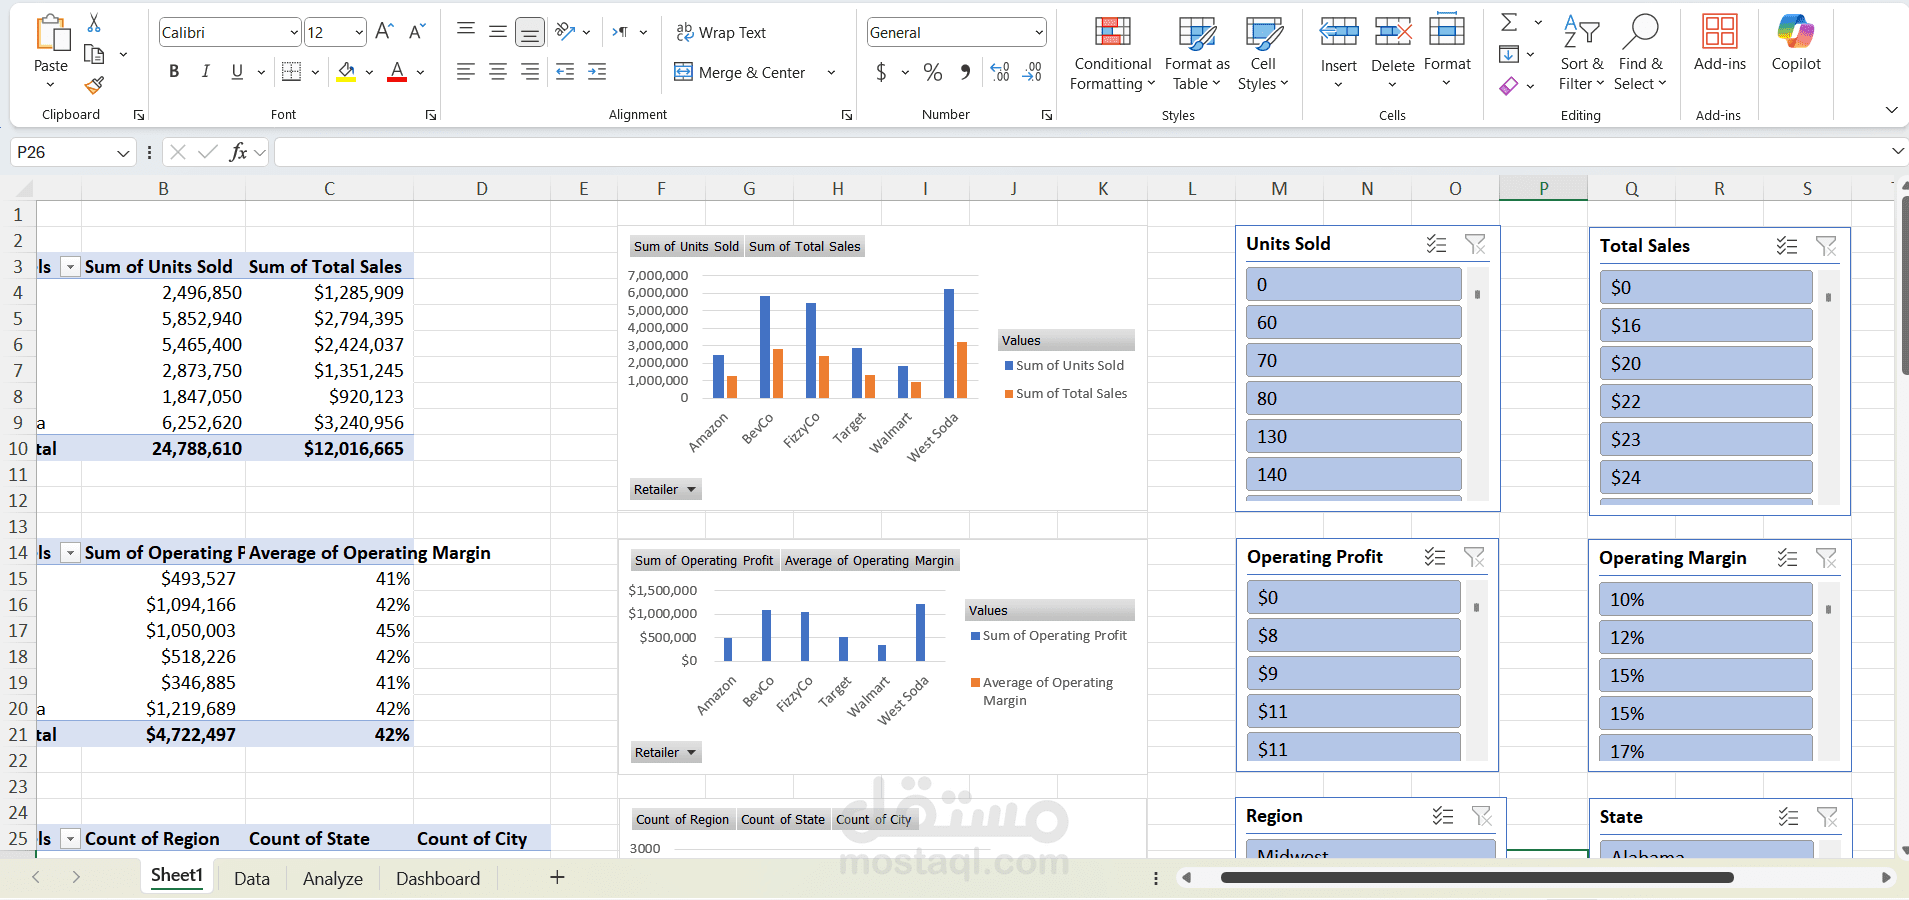The width and height of the screenshot is (1909, 900).
Task: Select the Sheet1 tab
Action: [177, 876]
